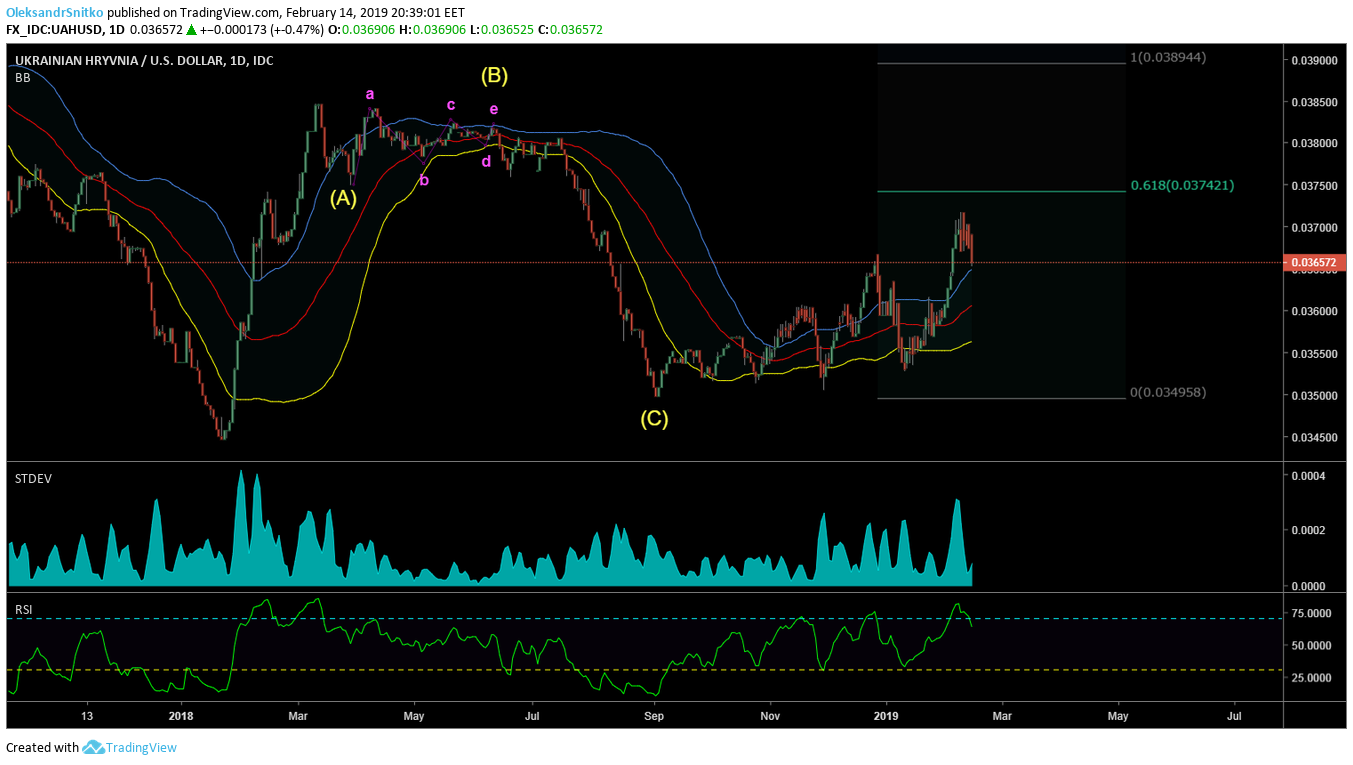Select the STDEV indicator label

pyautogui.click(x=33, y=479)
